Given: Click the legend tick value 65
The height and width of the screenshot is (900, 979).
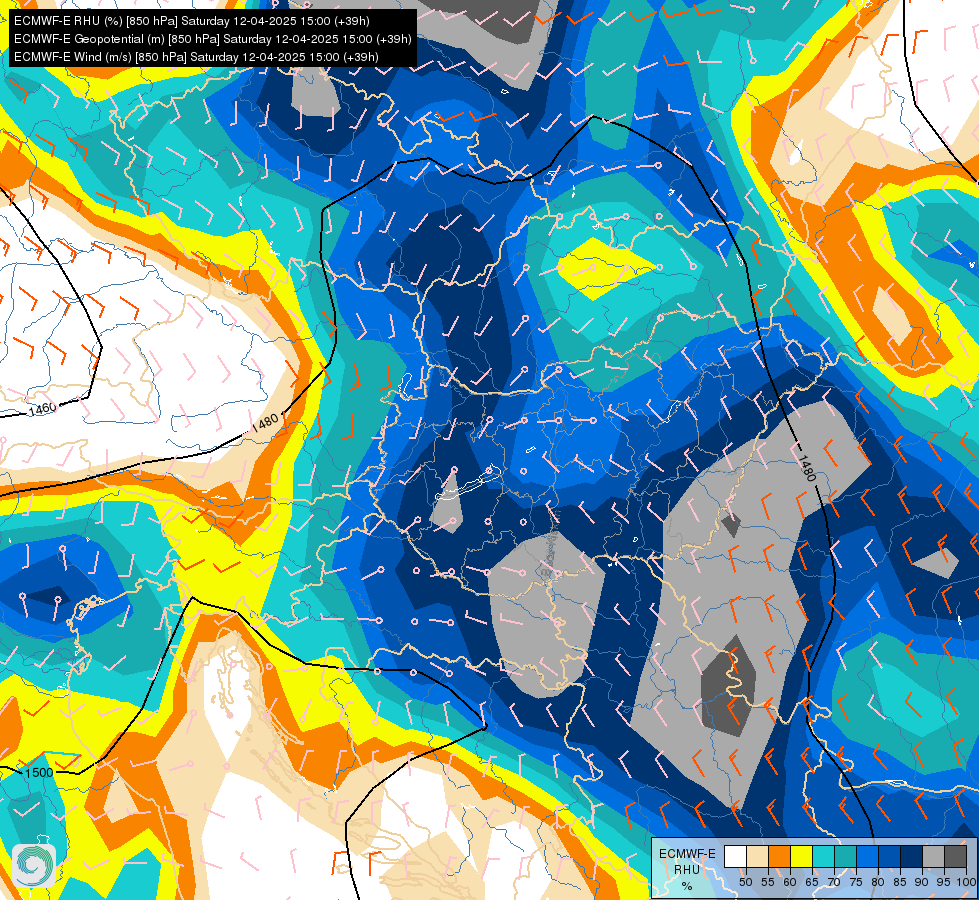Looking at the screenshot, I should pos(812,882).
